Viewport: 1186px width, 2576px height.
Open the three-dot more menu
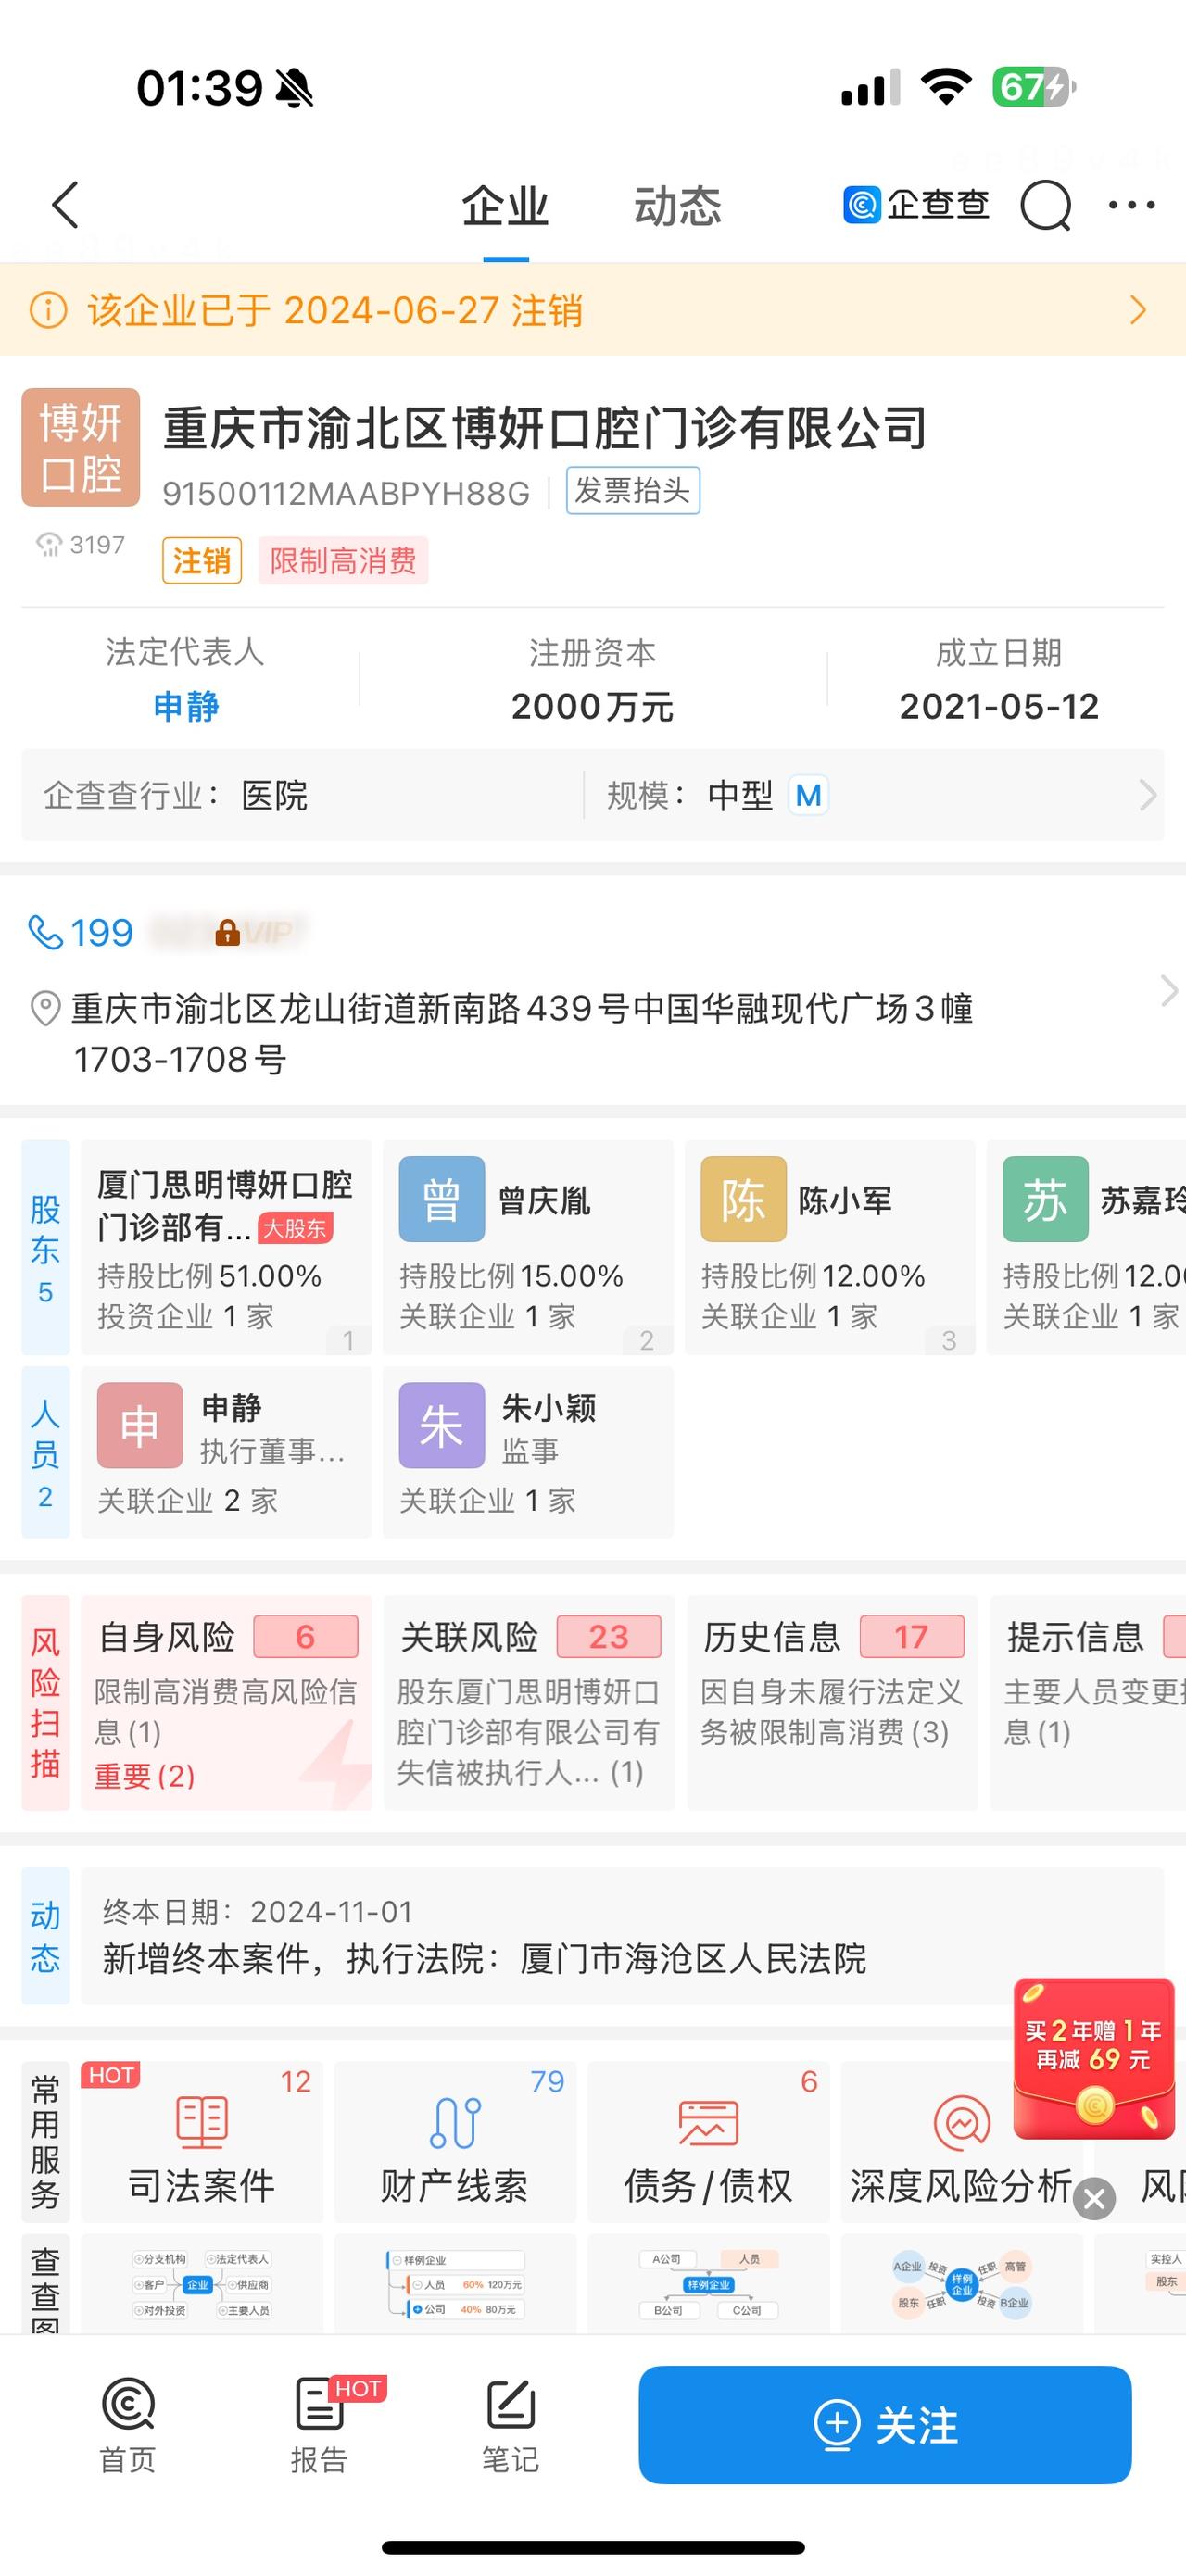tap(1132, 205)
